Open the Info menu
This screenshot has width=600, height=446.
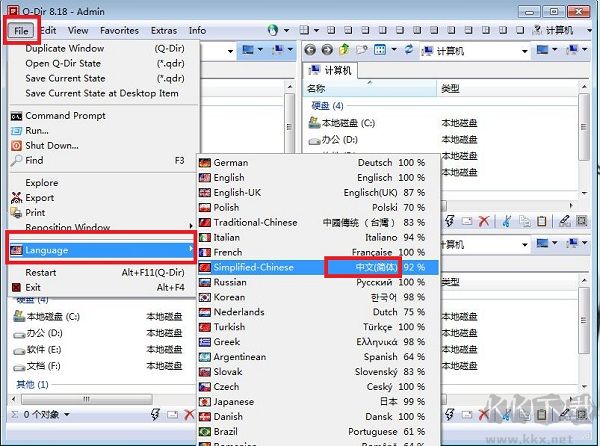(x=197, y=31)
